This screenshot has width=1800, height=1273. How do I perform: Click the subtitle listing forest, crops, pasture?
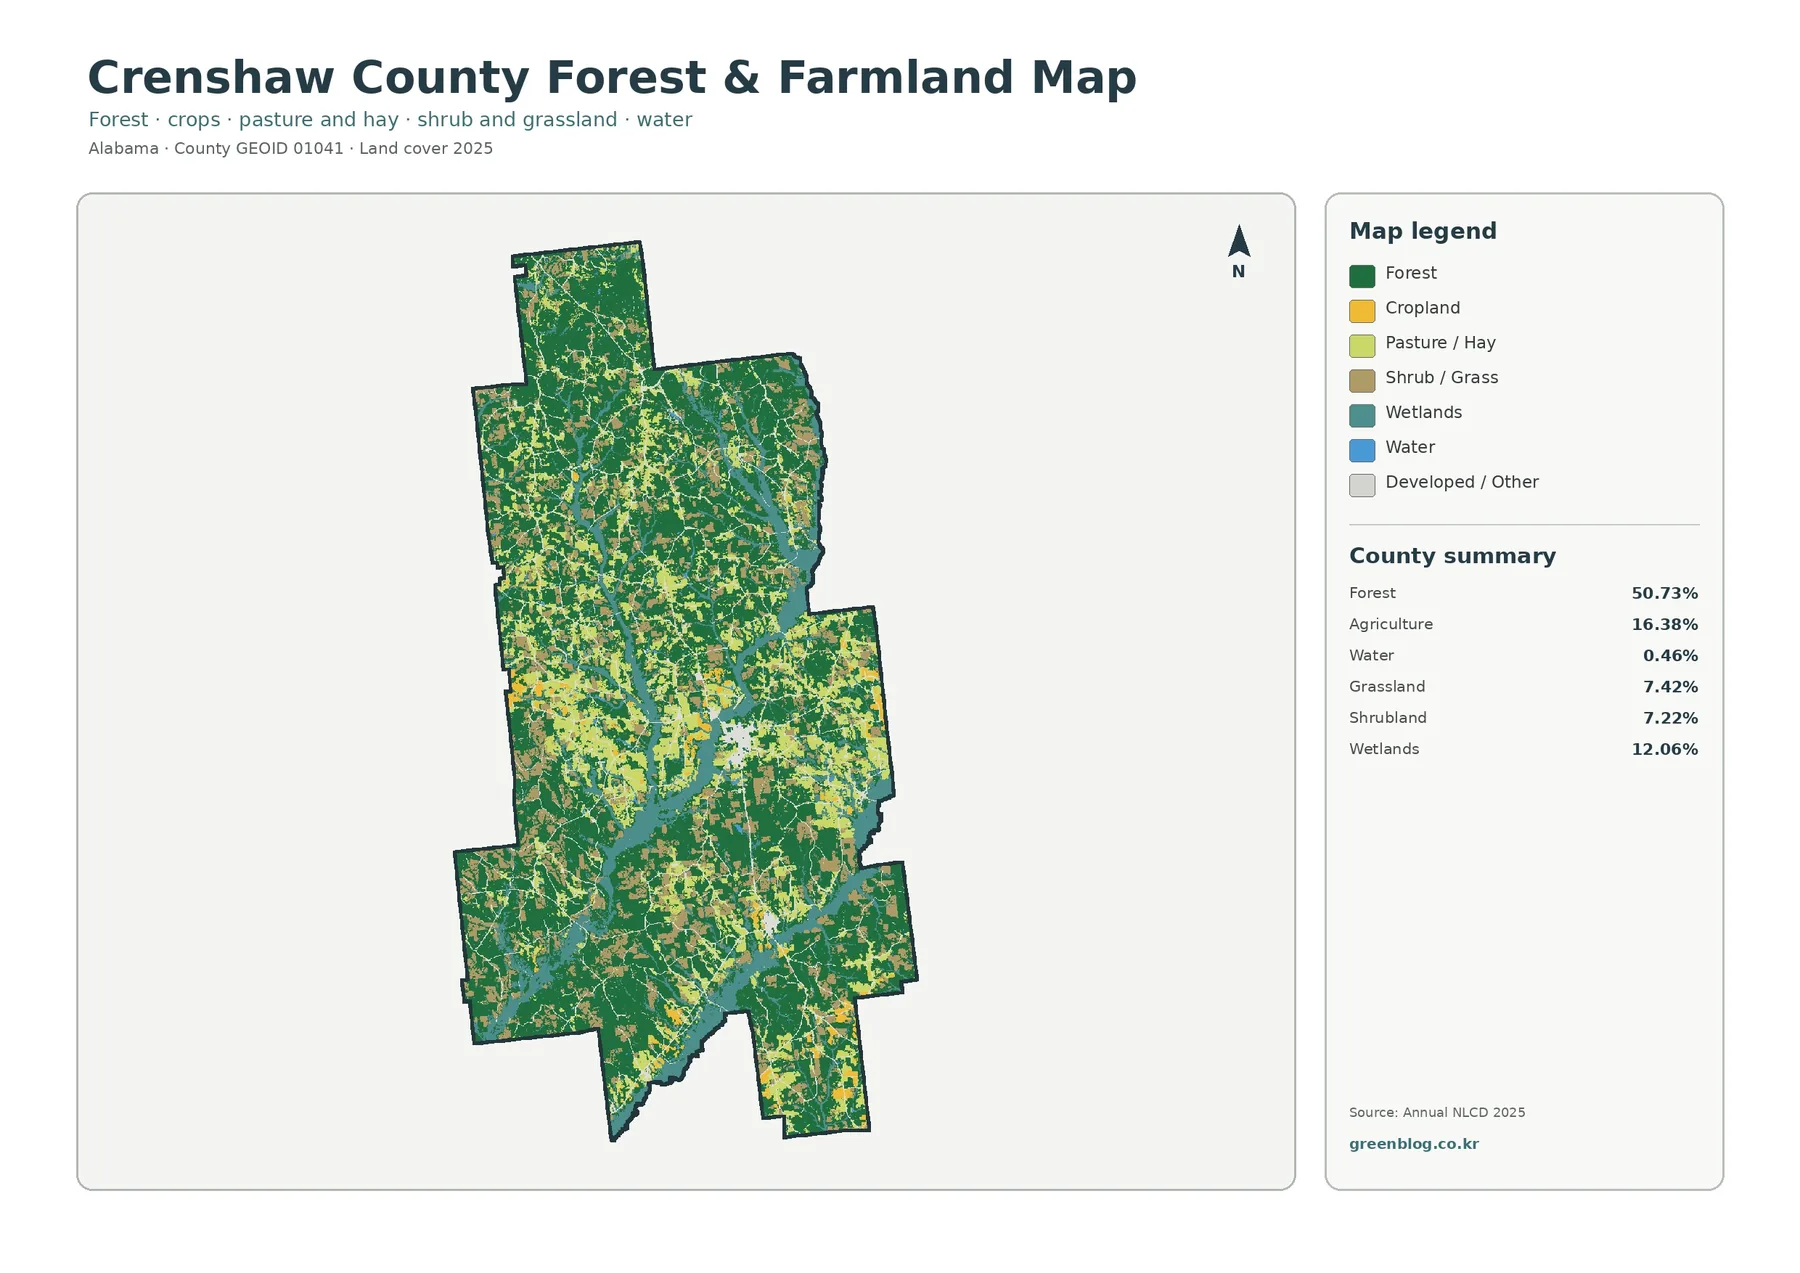(x=390, y=120)
